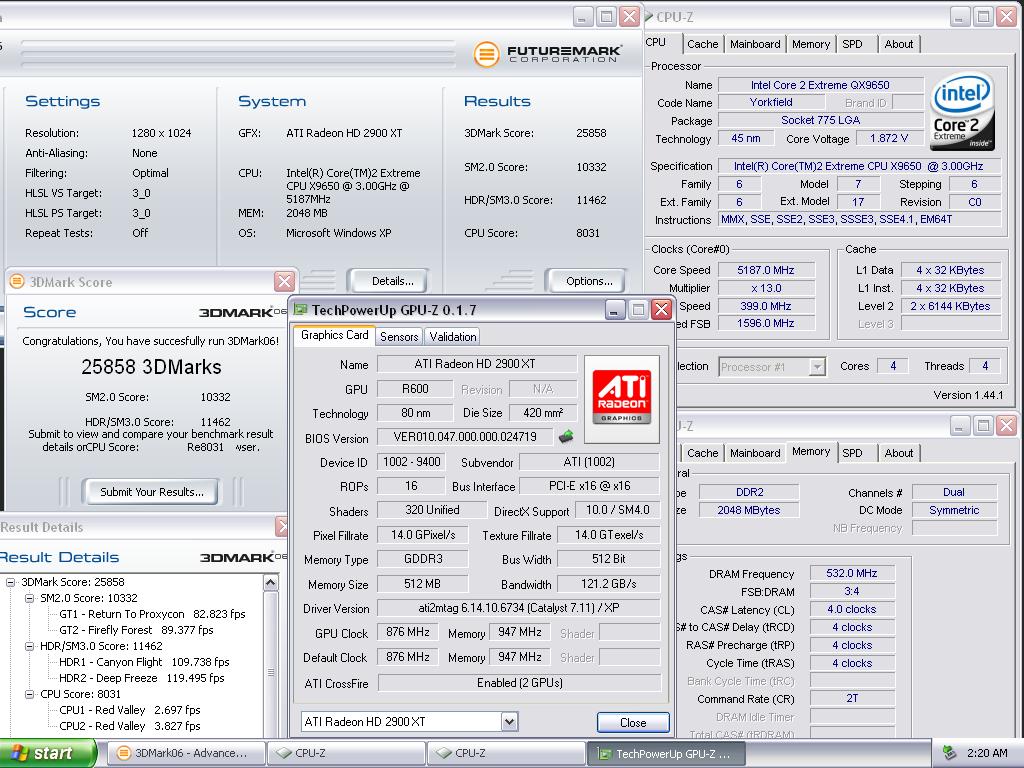Click the system tray network icon
The image size is (1024, 768).
[x=950, y=753]
